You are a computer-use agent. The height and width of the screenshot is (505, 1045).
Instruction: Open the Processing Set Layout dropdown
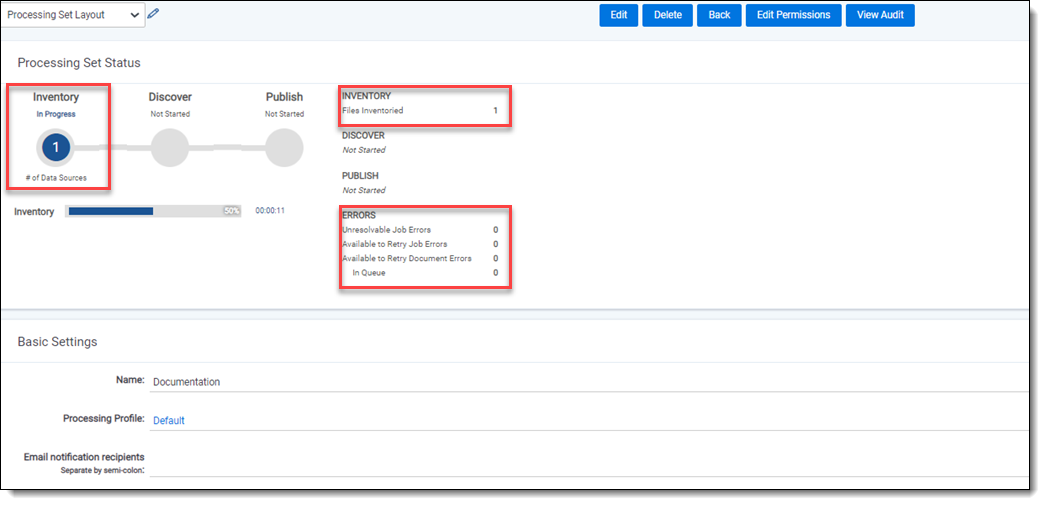click(74, 15)
